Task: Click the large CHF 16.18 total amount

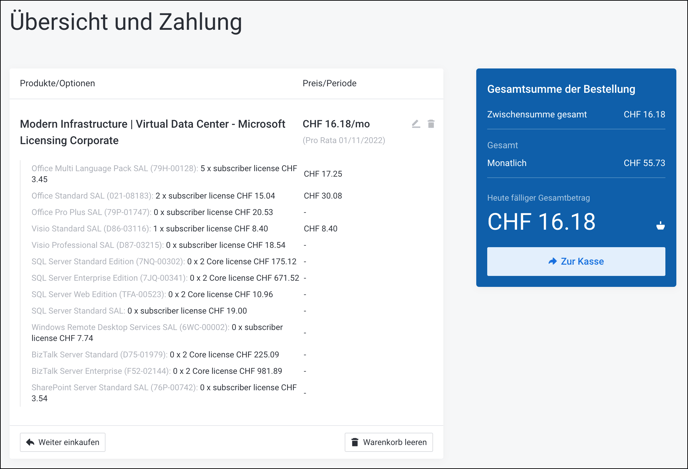Action: click(541, 222)
